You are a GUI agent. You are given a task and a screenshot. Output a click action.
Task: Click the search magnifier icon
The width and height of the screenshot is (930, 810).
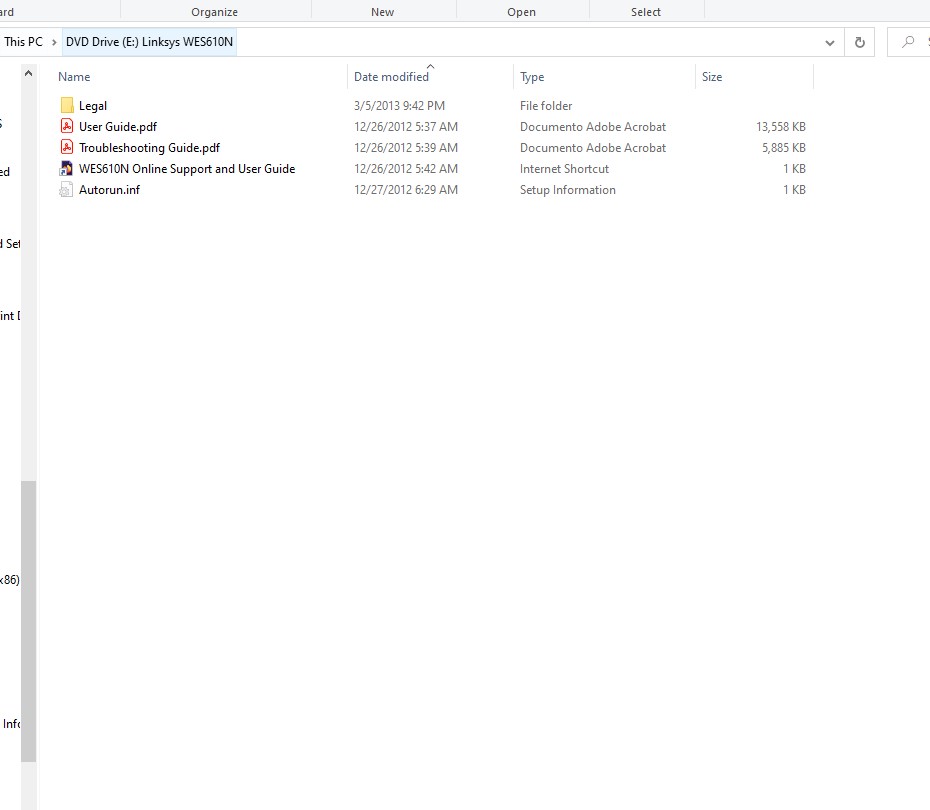(x=908, y=42)
